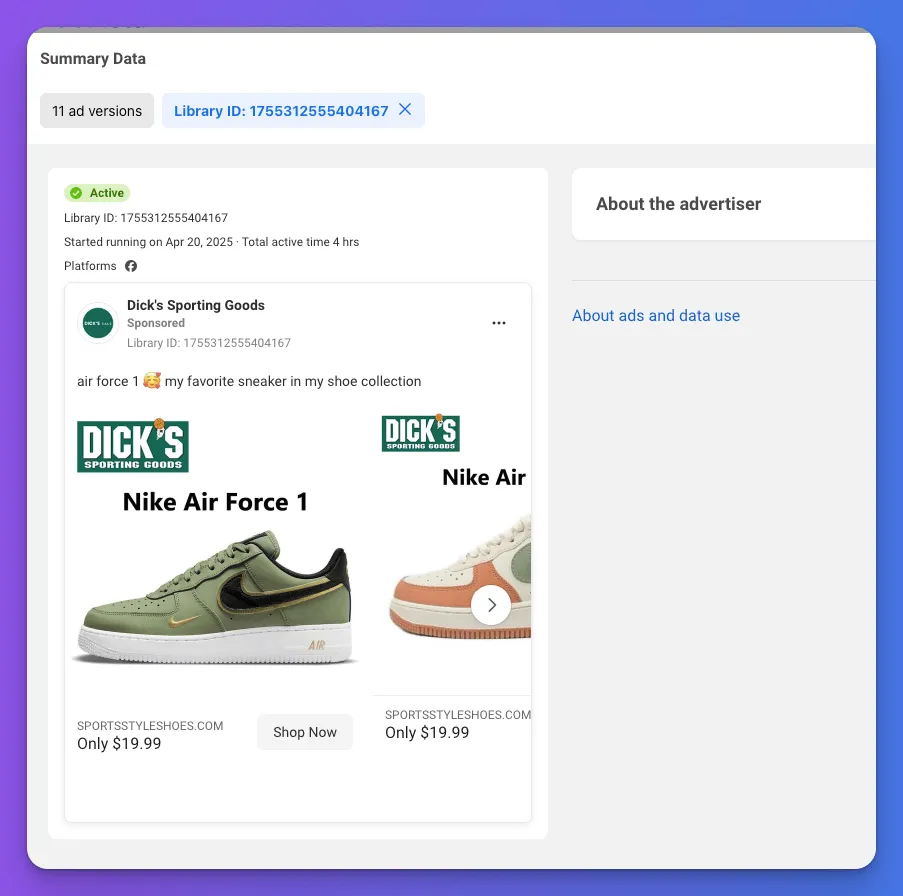Click the Shop Now button
Image resolution: width=903 pixels, height=896 pixels.
click(x=305, y=732)
